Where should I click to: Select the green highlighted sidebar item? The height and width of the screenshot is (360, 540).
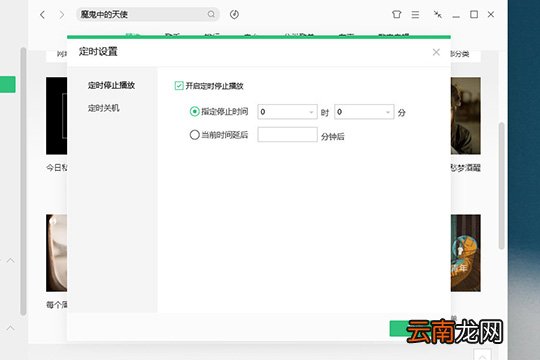[8, 84]
